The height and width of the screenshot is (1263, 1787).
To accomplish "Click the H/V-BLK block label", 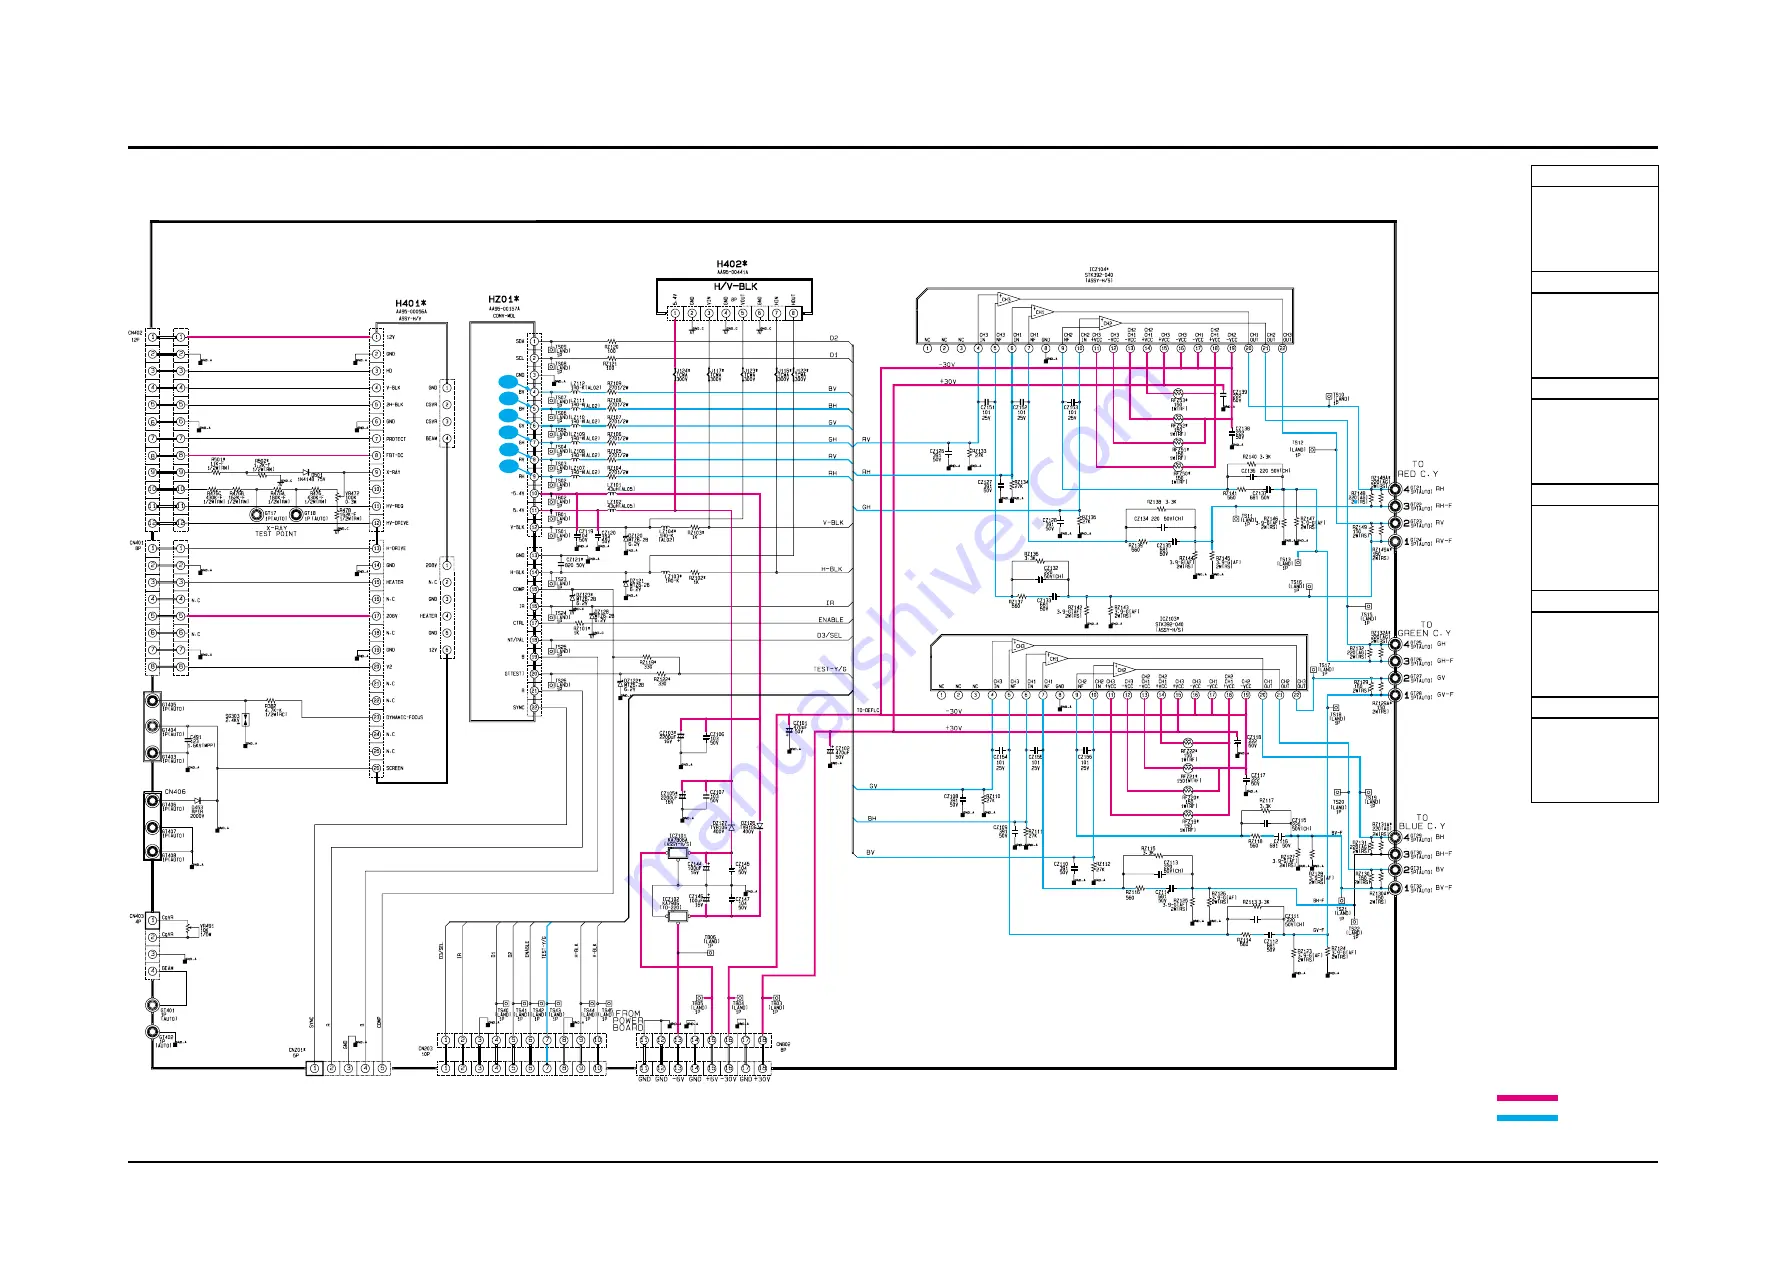I will coord(735,286).
